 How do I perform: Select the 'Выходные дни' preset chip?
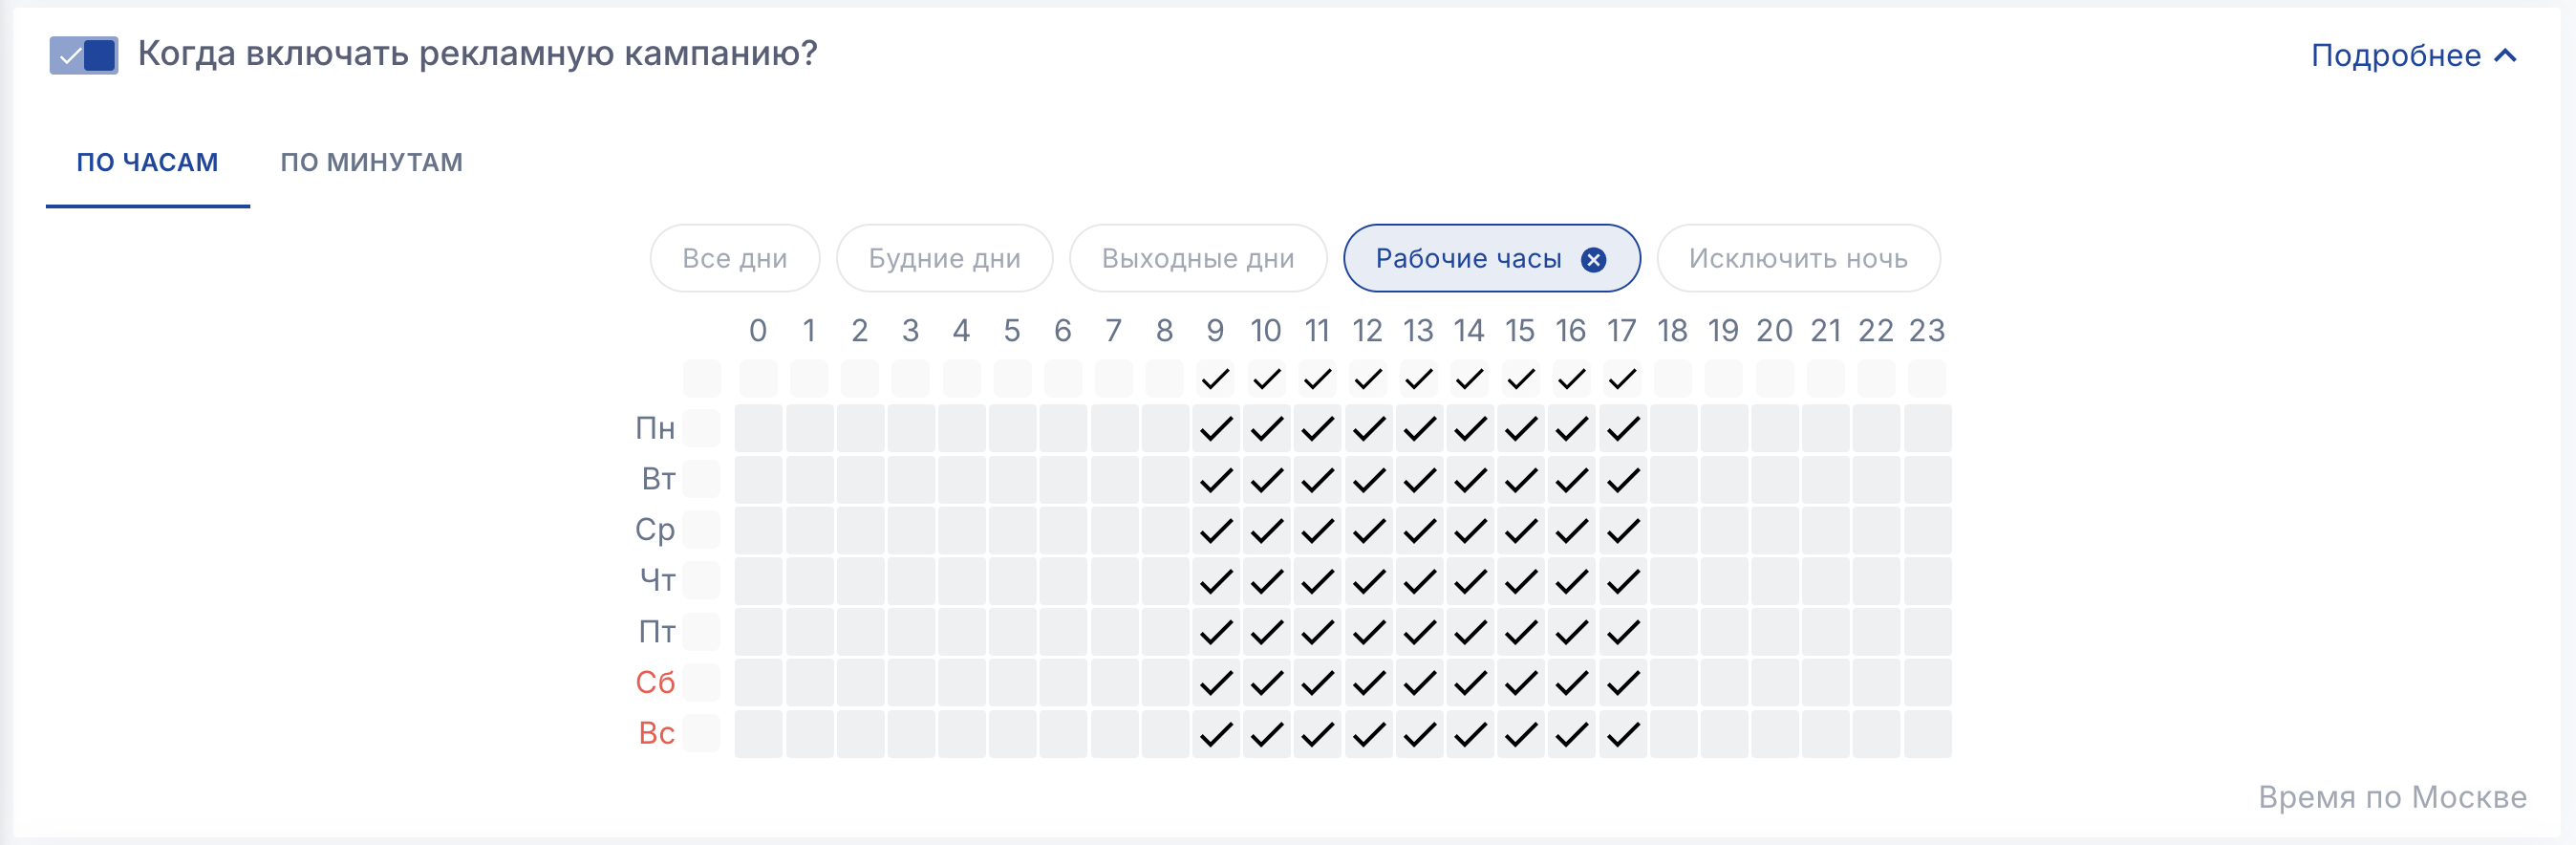[x=1197, y=259]
